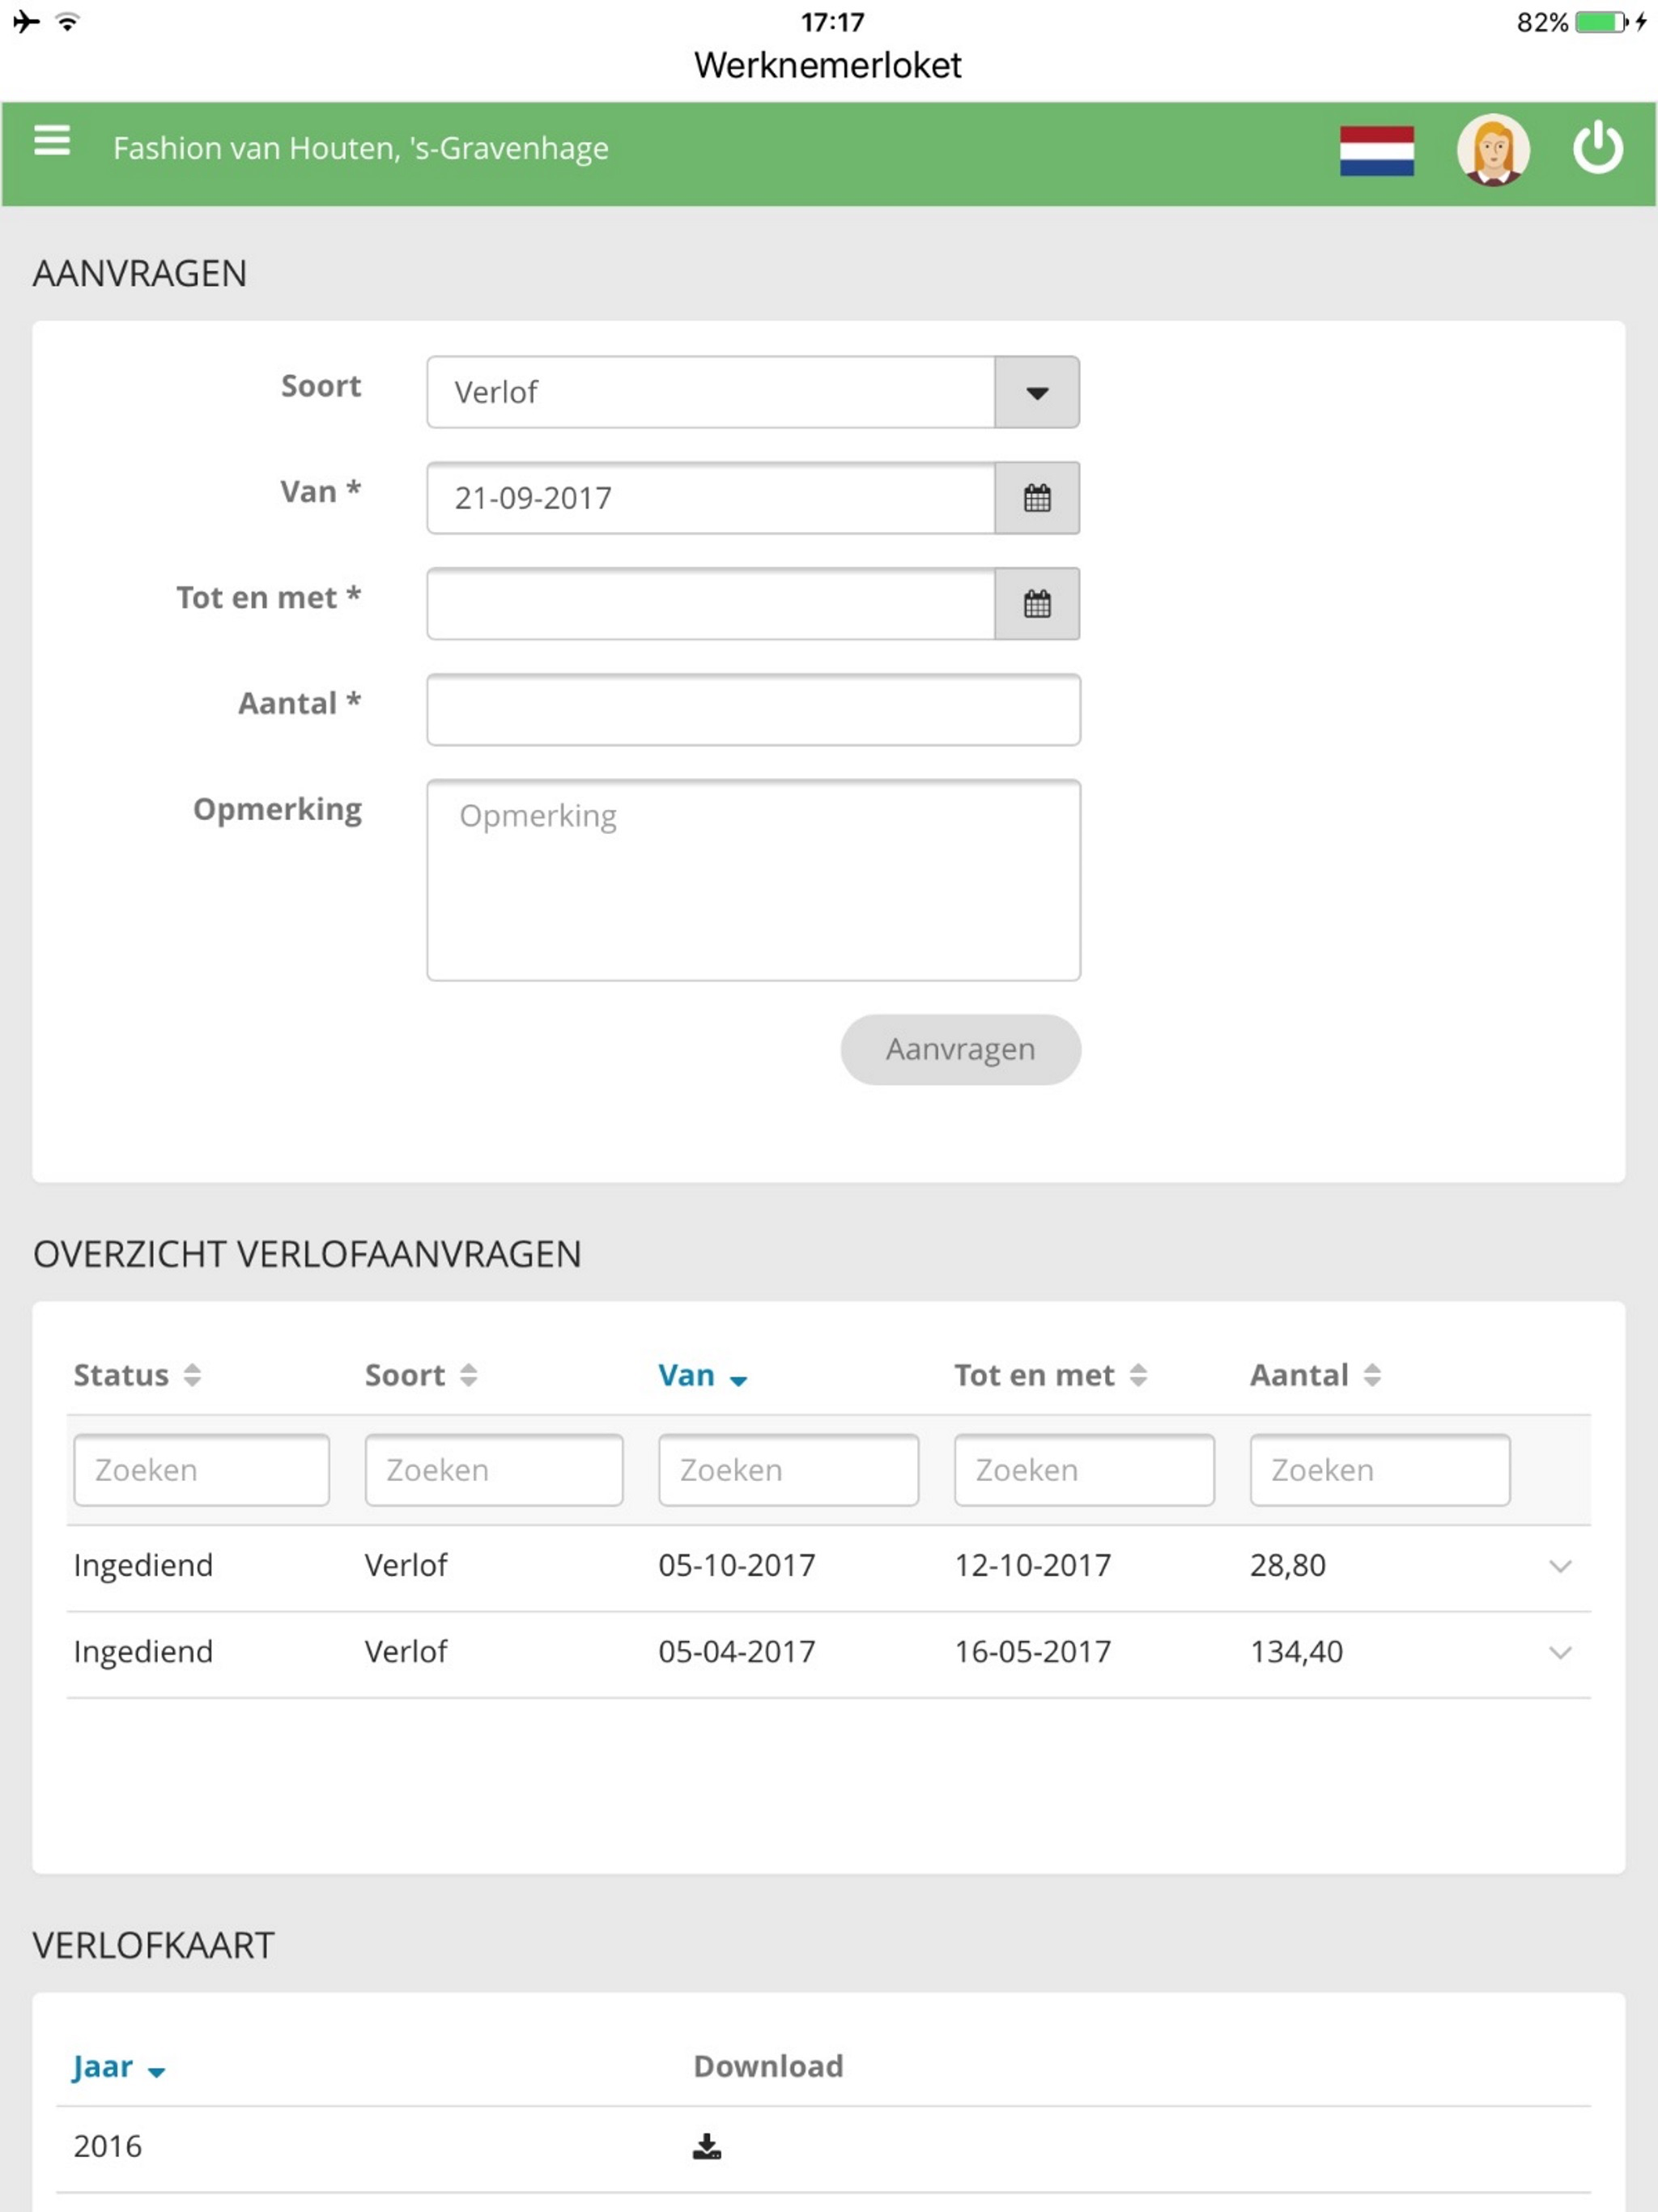Focus the Aantal input field
This screenshot has width=1658, height=2212.
(753, 710)
